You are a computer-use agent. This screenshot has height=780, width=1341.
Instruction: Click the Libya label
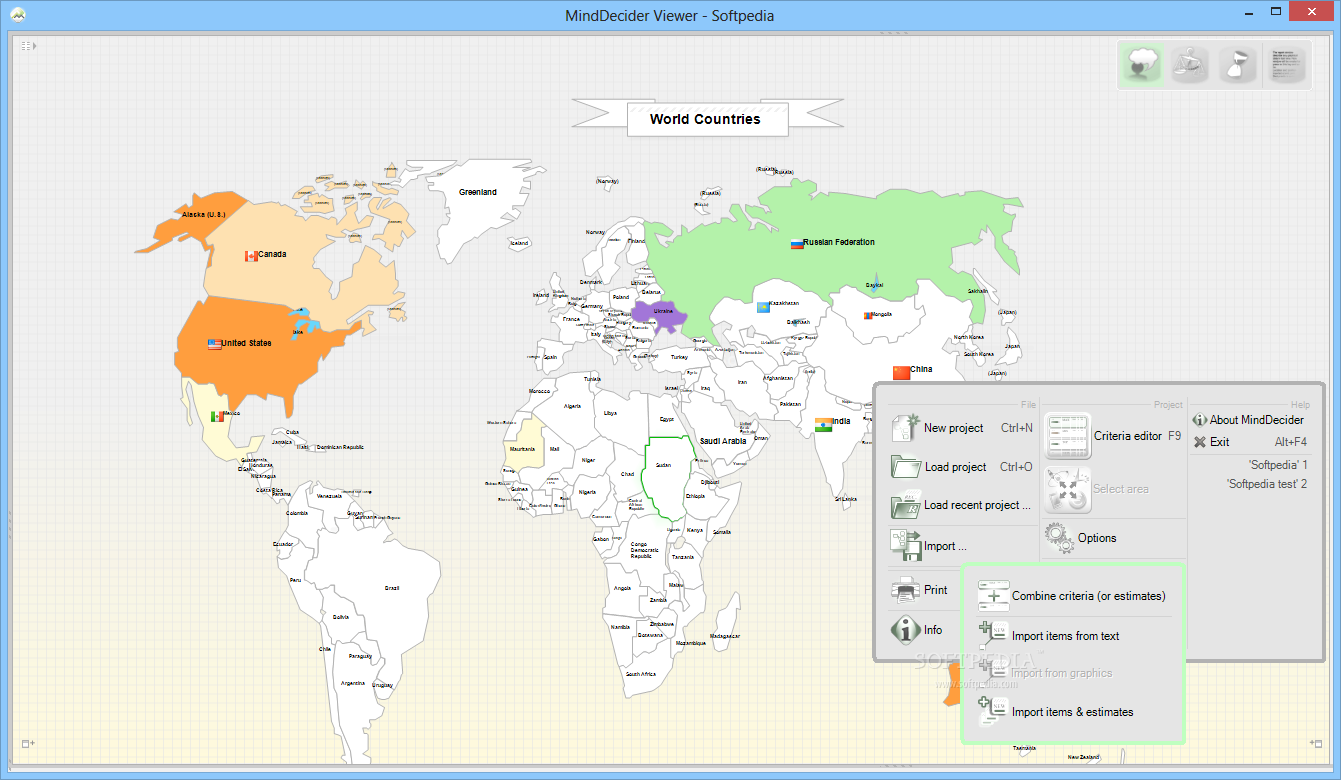coord(610,413)
